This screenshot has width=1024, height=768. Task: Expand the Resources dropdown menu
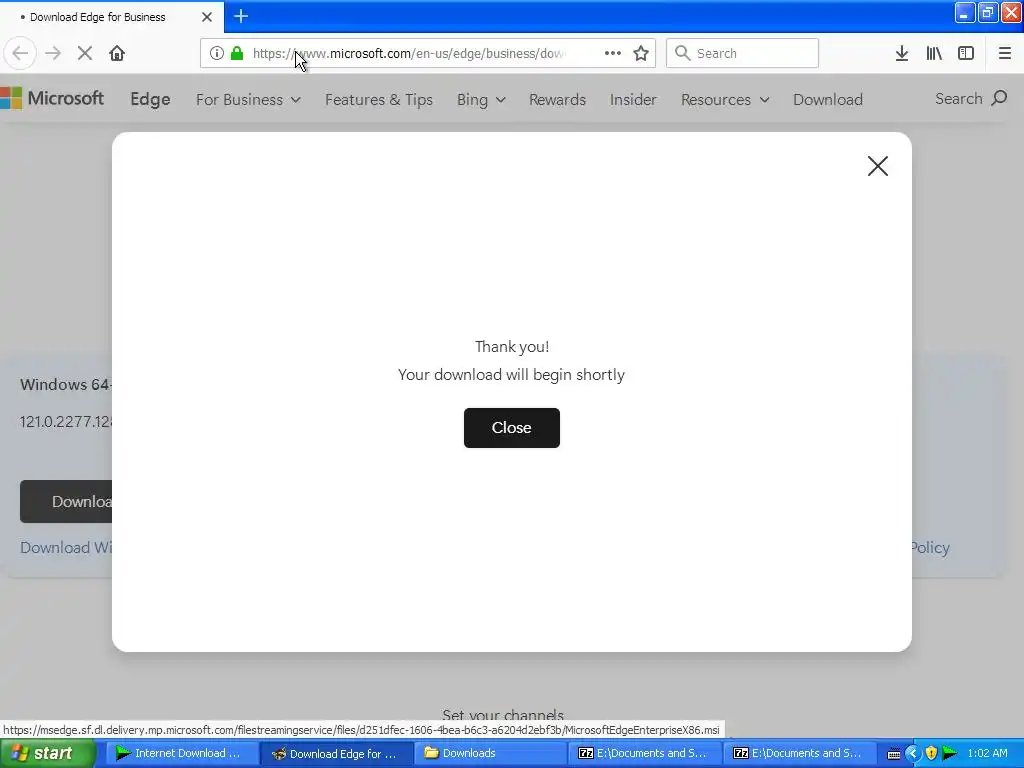coord(725,99)
